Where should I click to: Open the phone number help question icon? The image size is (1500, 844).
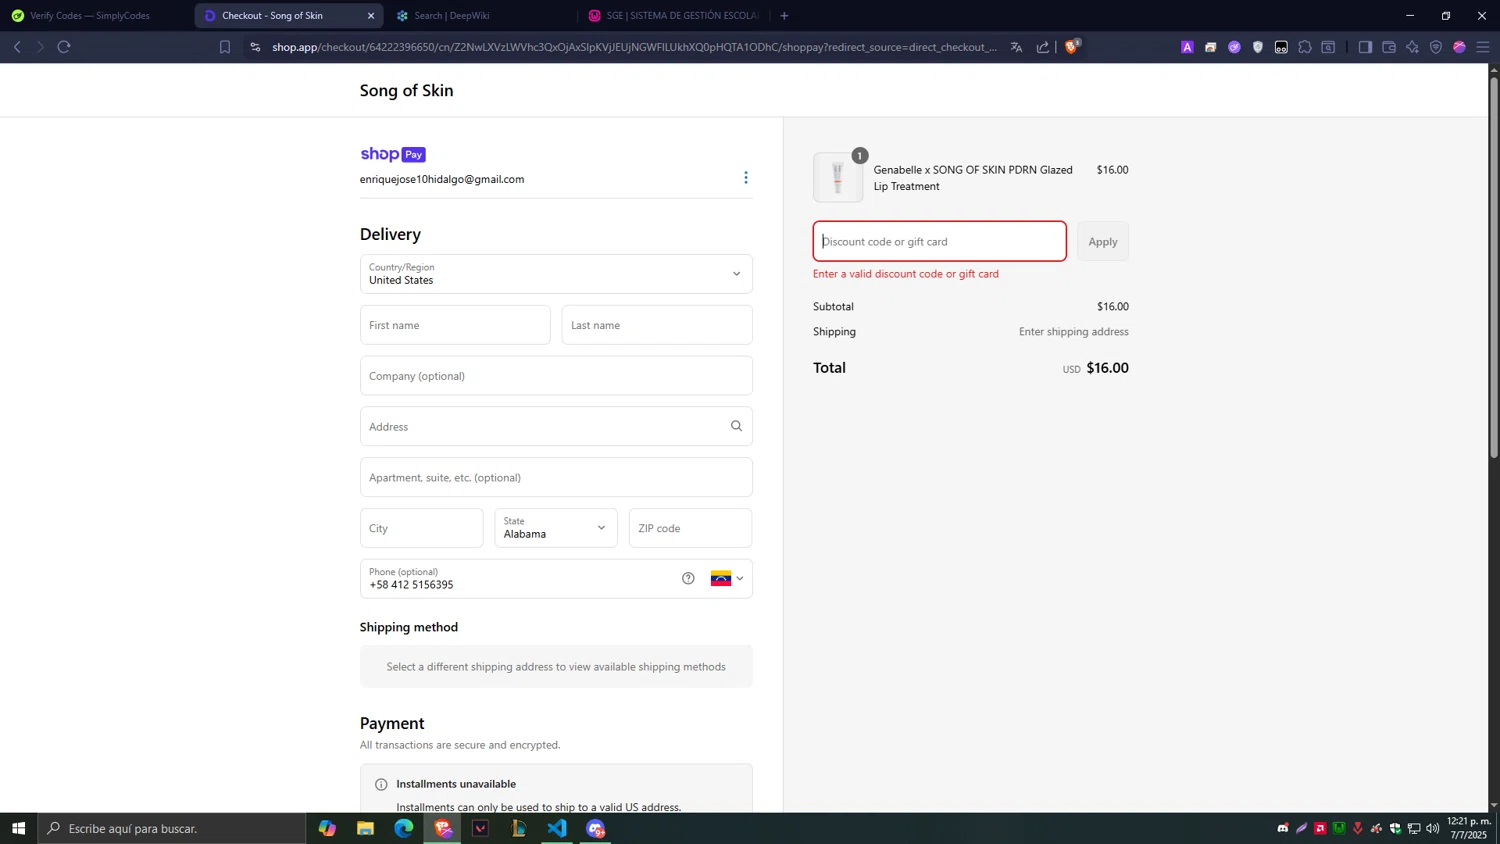tap(688, 578)
